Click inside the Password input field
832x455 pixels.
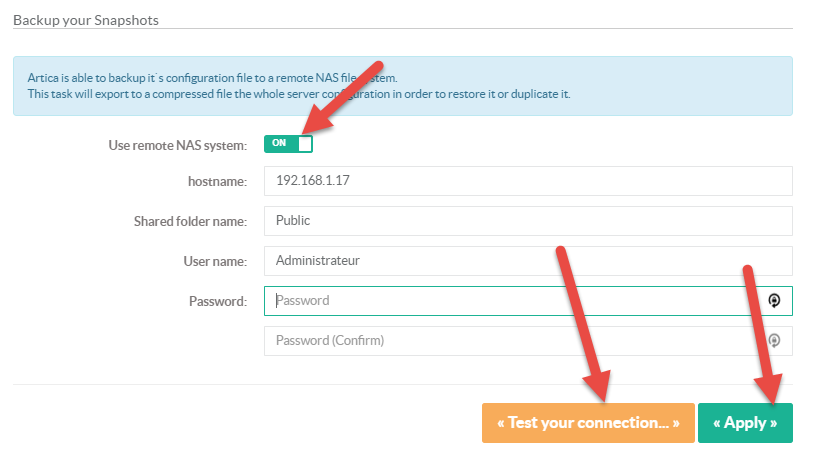pyautogui.click(x=510, y=301)
